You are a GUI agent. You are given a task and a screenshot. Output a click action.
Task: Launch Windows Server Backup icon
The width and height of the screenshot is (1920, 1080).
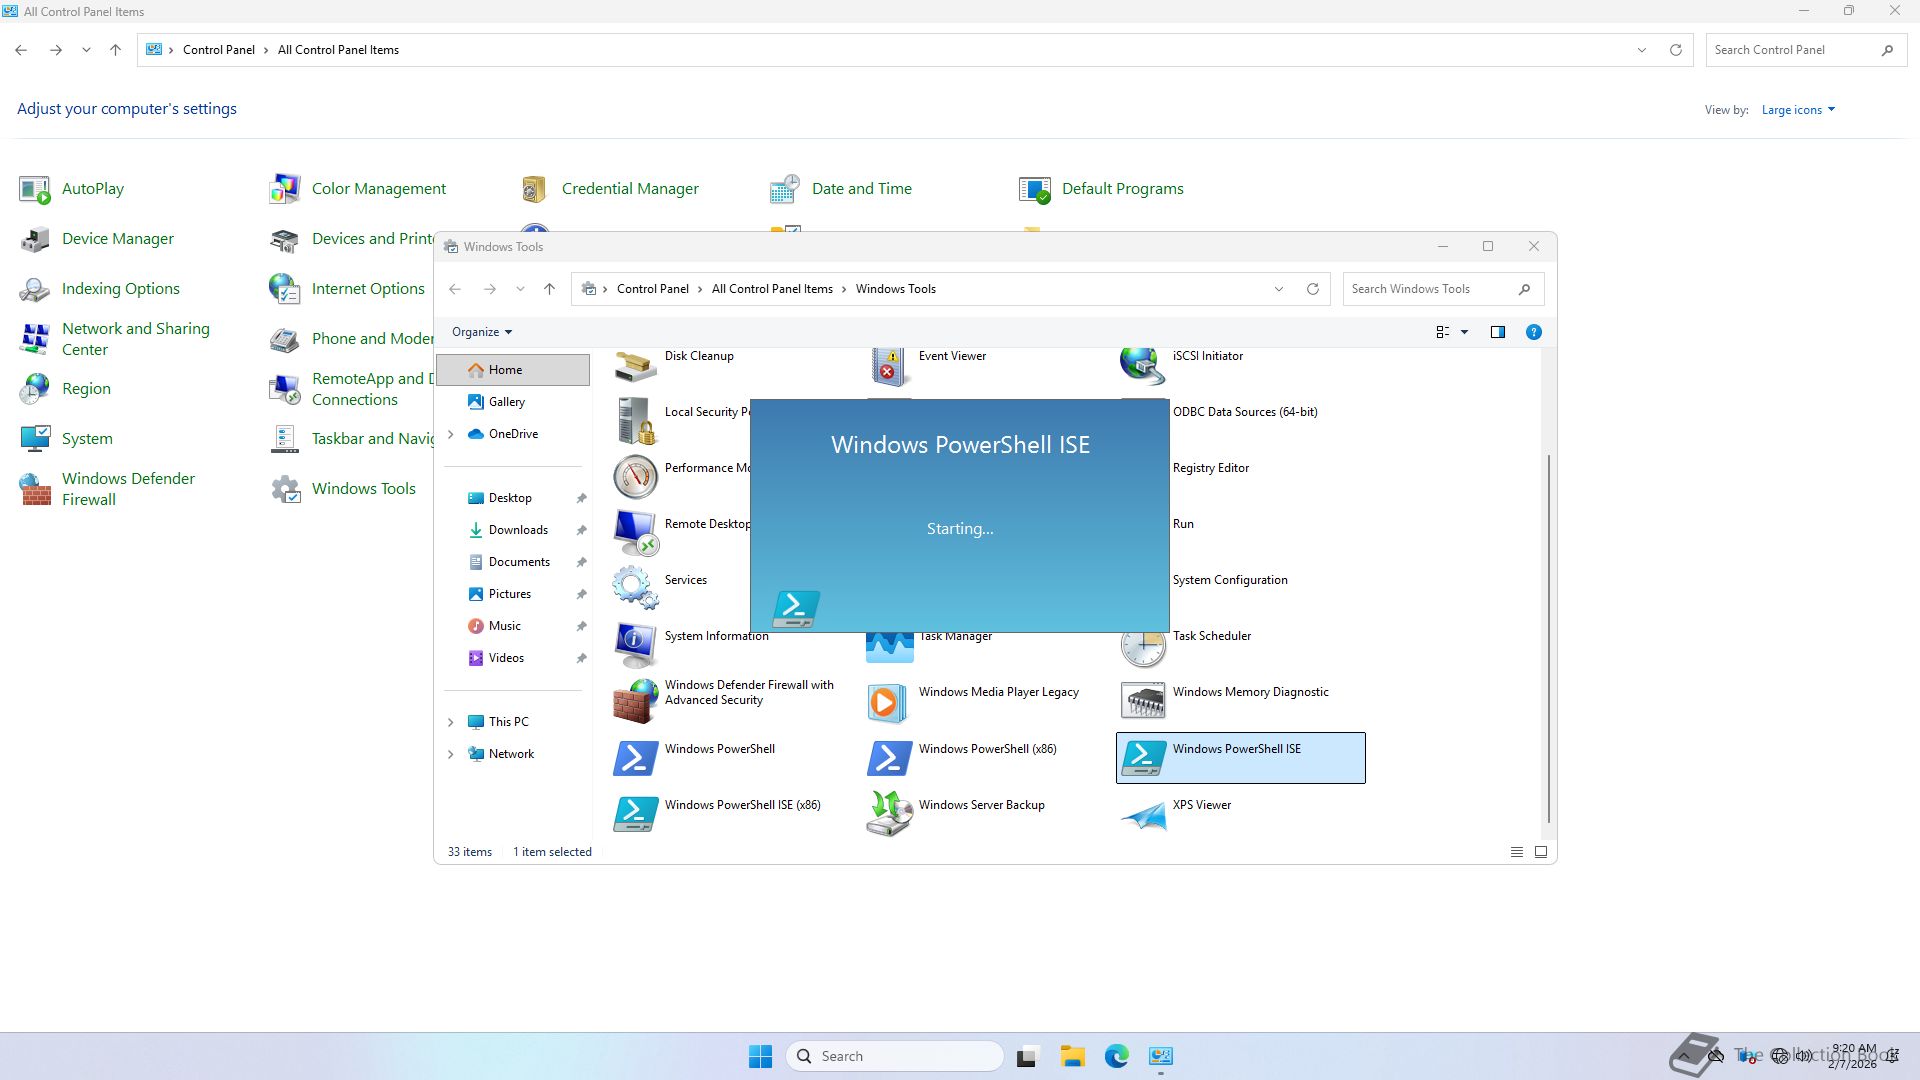889,813
